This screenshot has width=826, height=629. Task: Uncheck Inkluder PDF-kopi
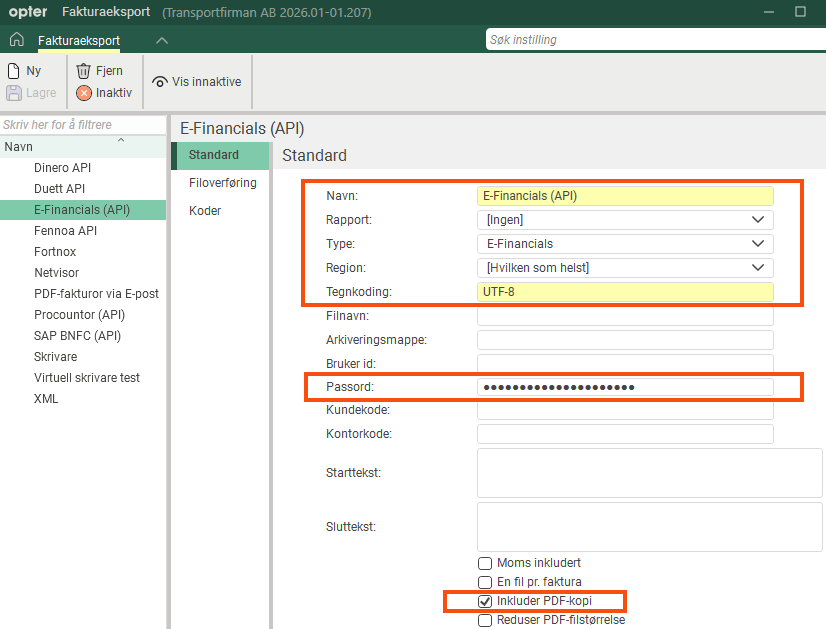(x=485, y=601)
